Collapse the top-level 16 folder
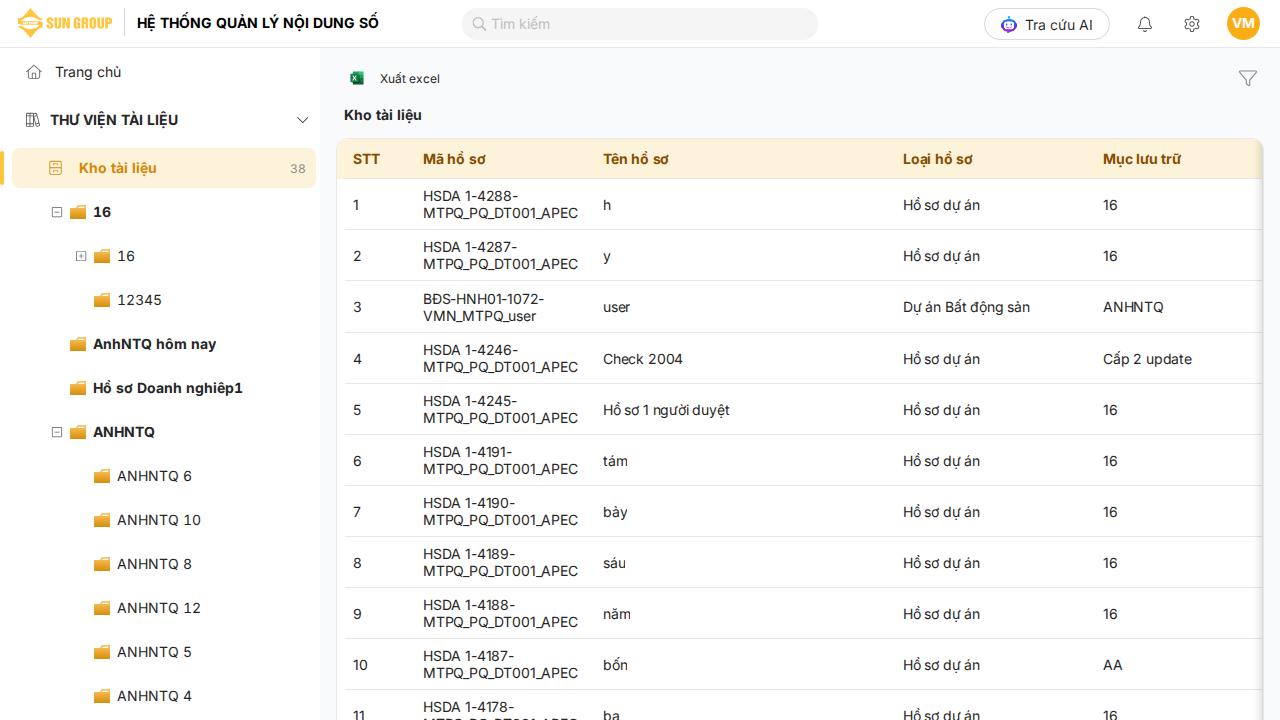1280x720 pixels. (x=57, y=212)
